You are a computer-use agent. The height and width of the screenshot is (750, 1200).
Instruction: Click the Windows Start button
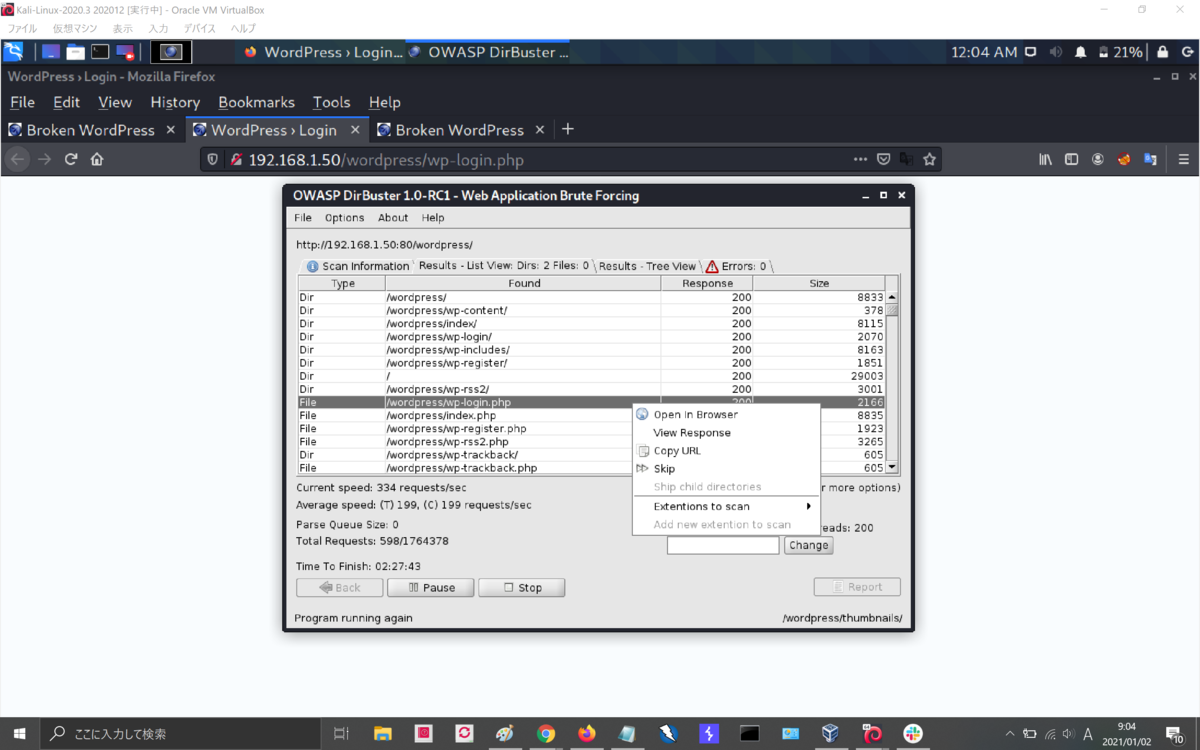(x=19, y=733)
